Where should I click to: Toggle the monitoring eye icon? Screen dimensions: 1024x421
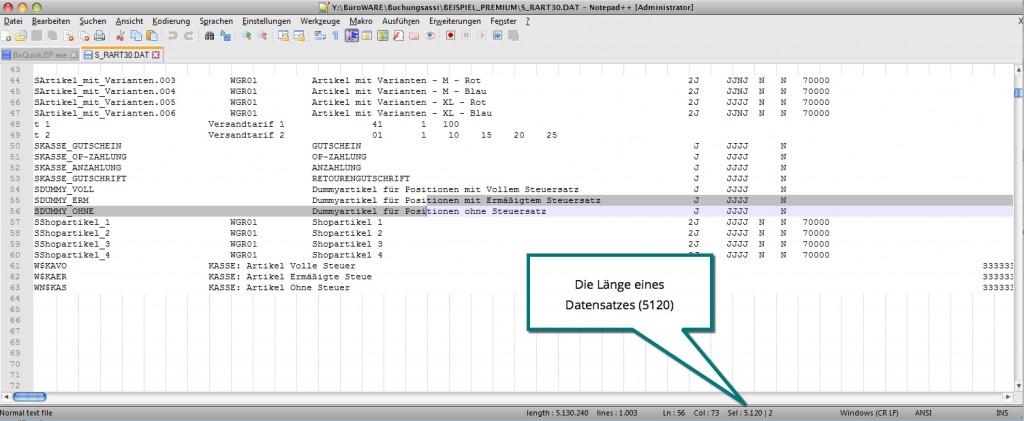[x=430, y=36]
